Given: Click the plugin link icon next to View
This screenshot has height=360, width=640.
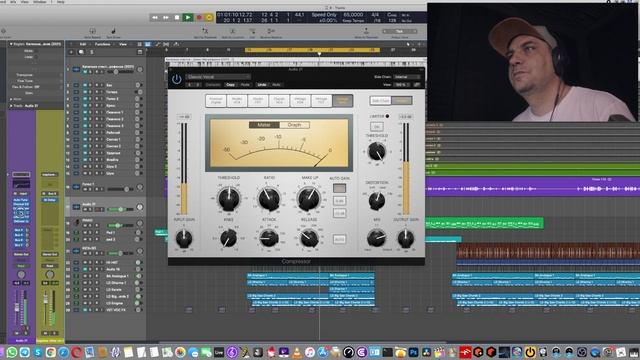Looking at the screenshot, I should pos(417,84).
